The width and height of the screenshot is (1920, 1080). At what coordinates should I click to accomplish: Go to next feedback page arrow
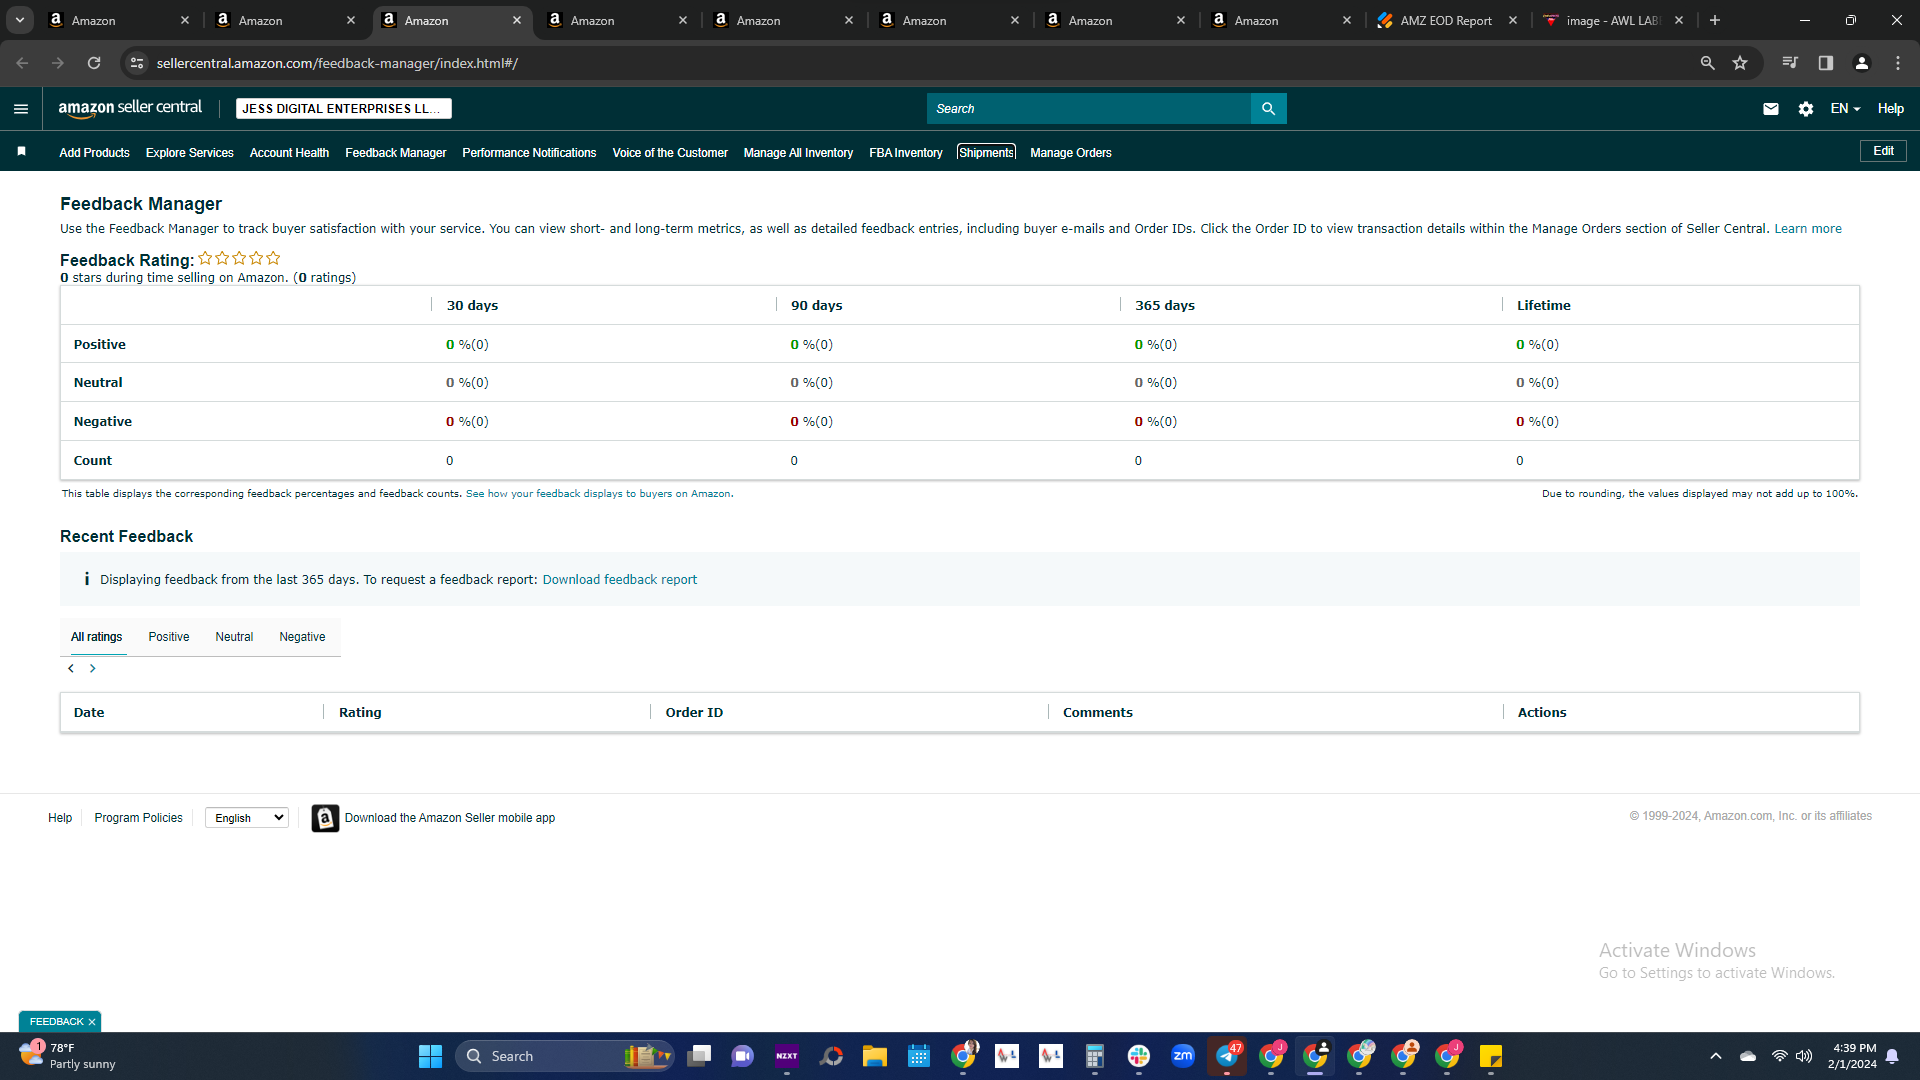point(93,668)
